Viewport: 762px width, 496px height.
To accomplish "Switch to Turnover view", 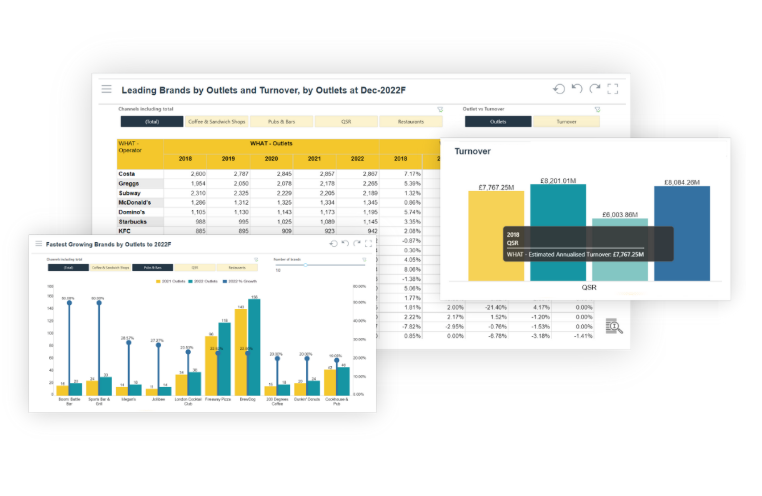I will 565,122.
